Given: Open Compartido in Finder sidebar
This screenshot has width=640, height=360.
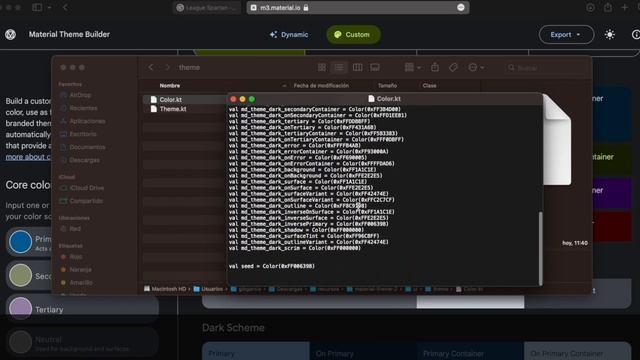Looking at the screenshot, I should click(86, 201).
